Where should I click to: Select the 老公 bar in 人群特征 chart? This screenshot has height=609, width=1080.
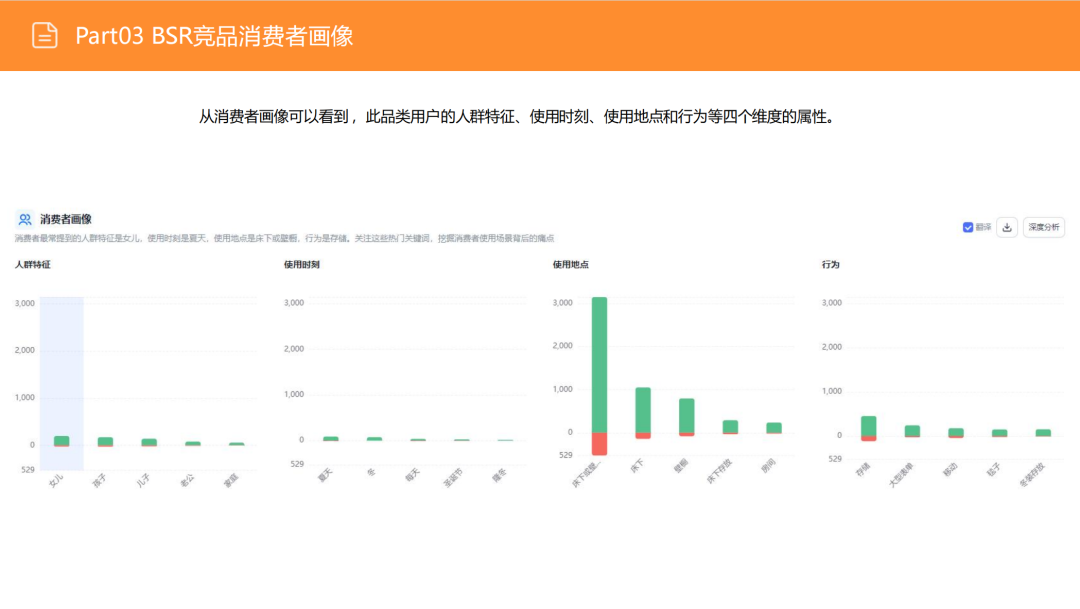click(x=193, y=444)
